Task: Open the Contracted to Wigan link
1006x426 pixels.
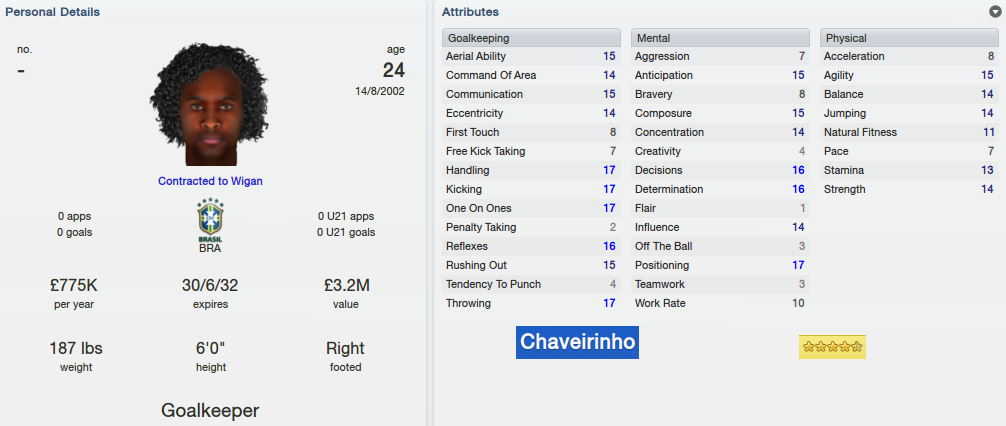Action: point(210,181)
